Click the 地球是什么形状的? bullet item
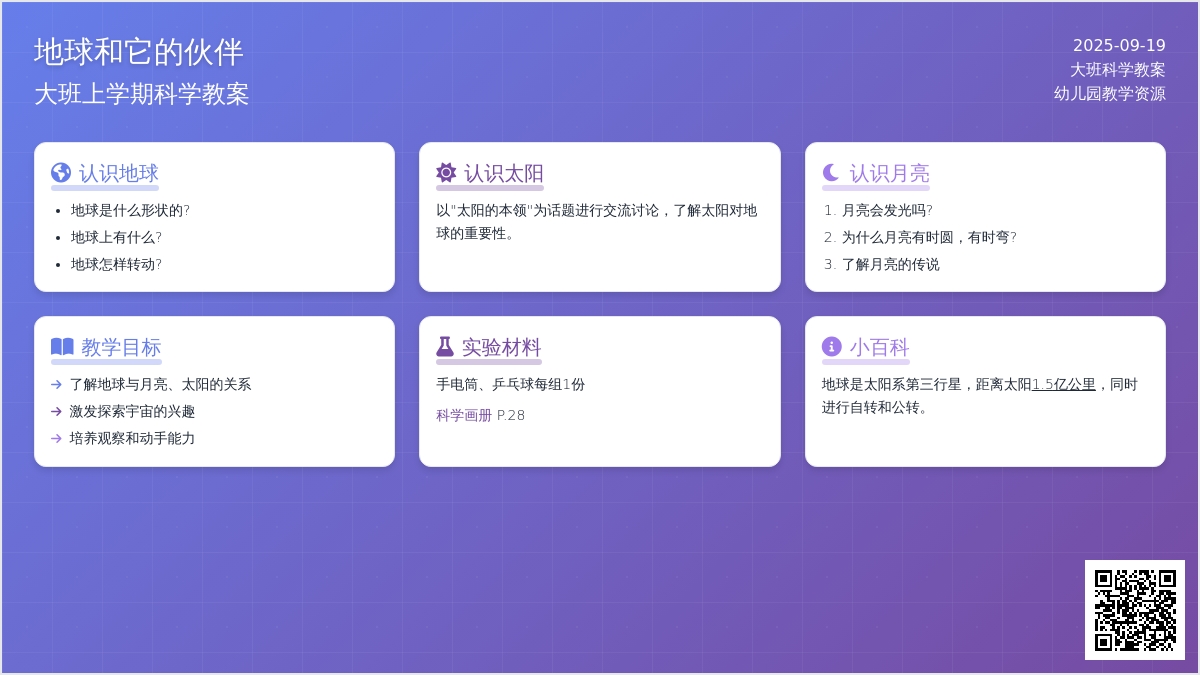Screen dimensions: 1200x675 coord(130,211)
